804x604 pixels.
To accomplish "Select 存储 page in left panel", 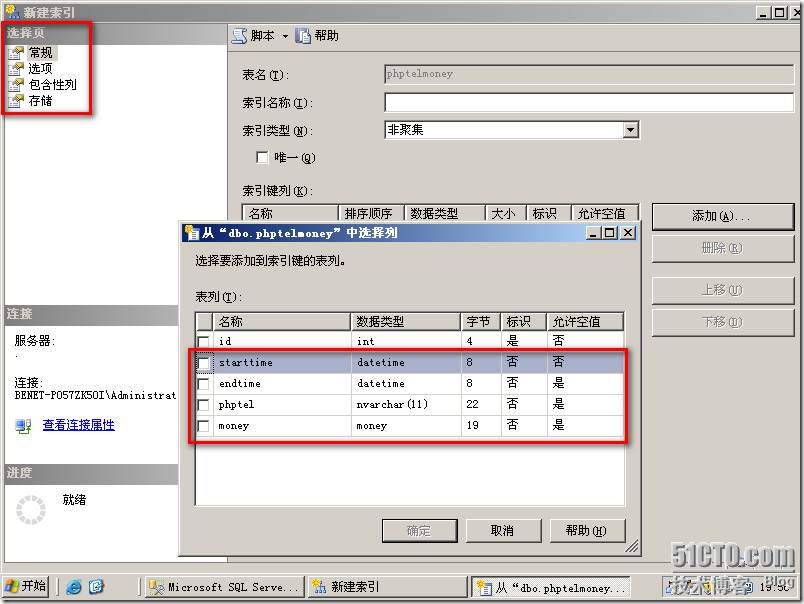I will tap(41, 100).
